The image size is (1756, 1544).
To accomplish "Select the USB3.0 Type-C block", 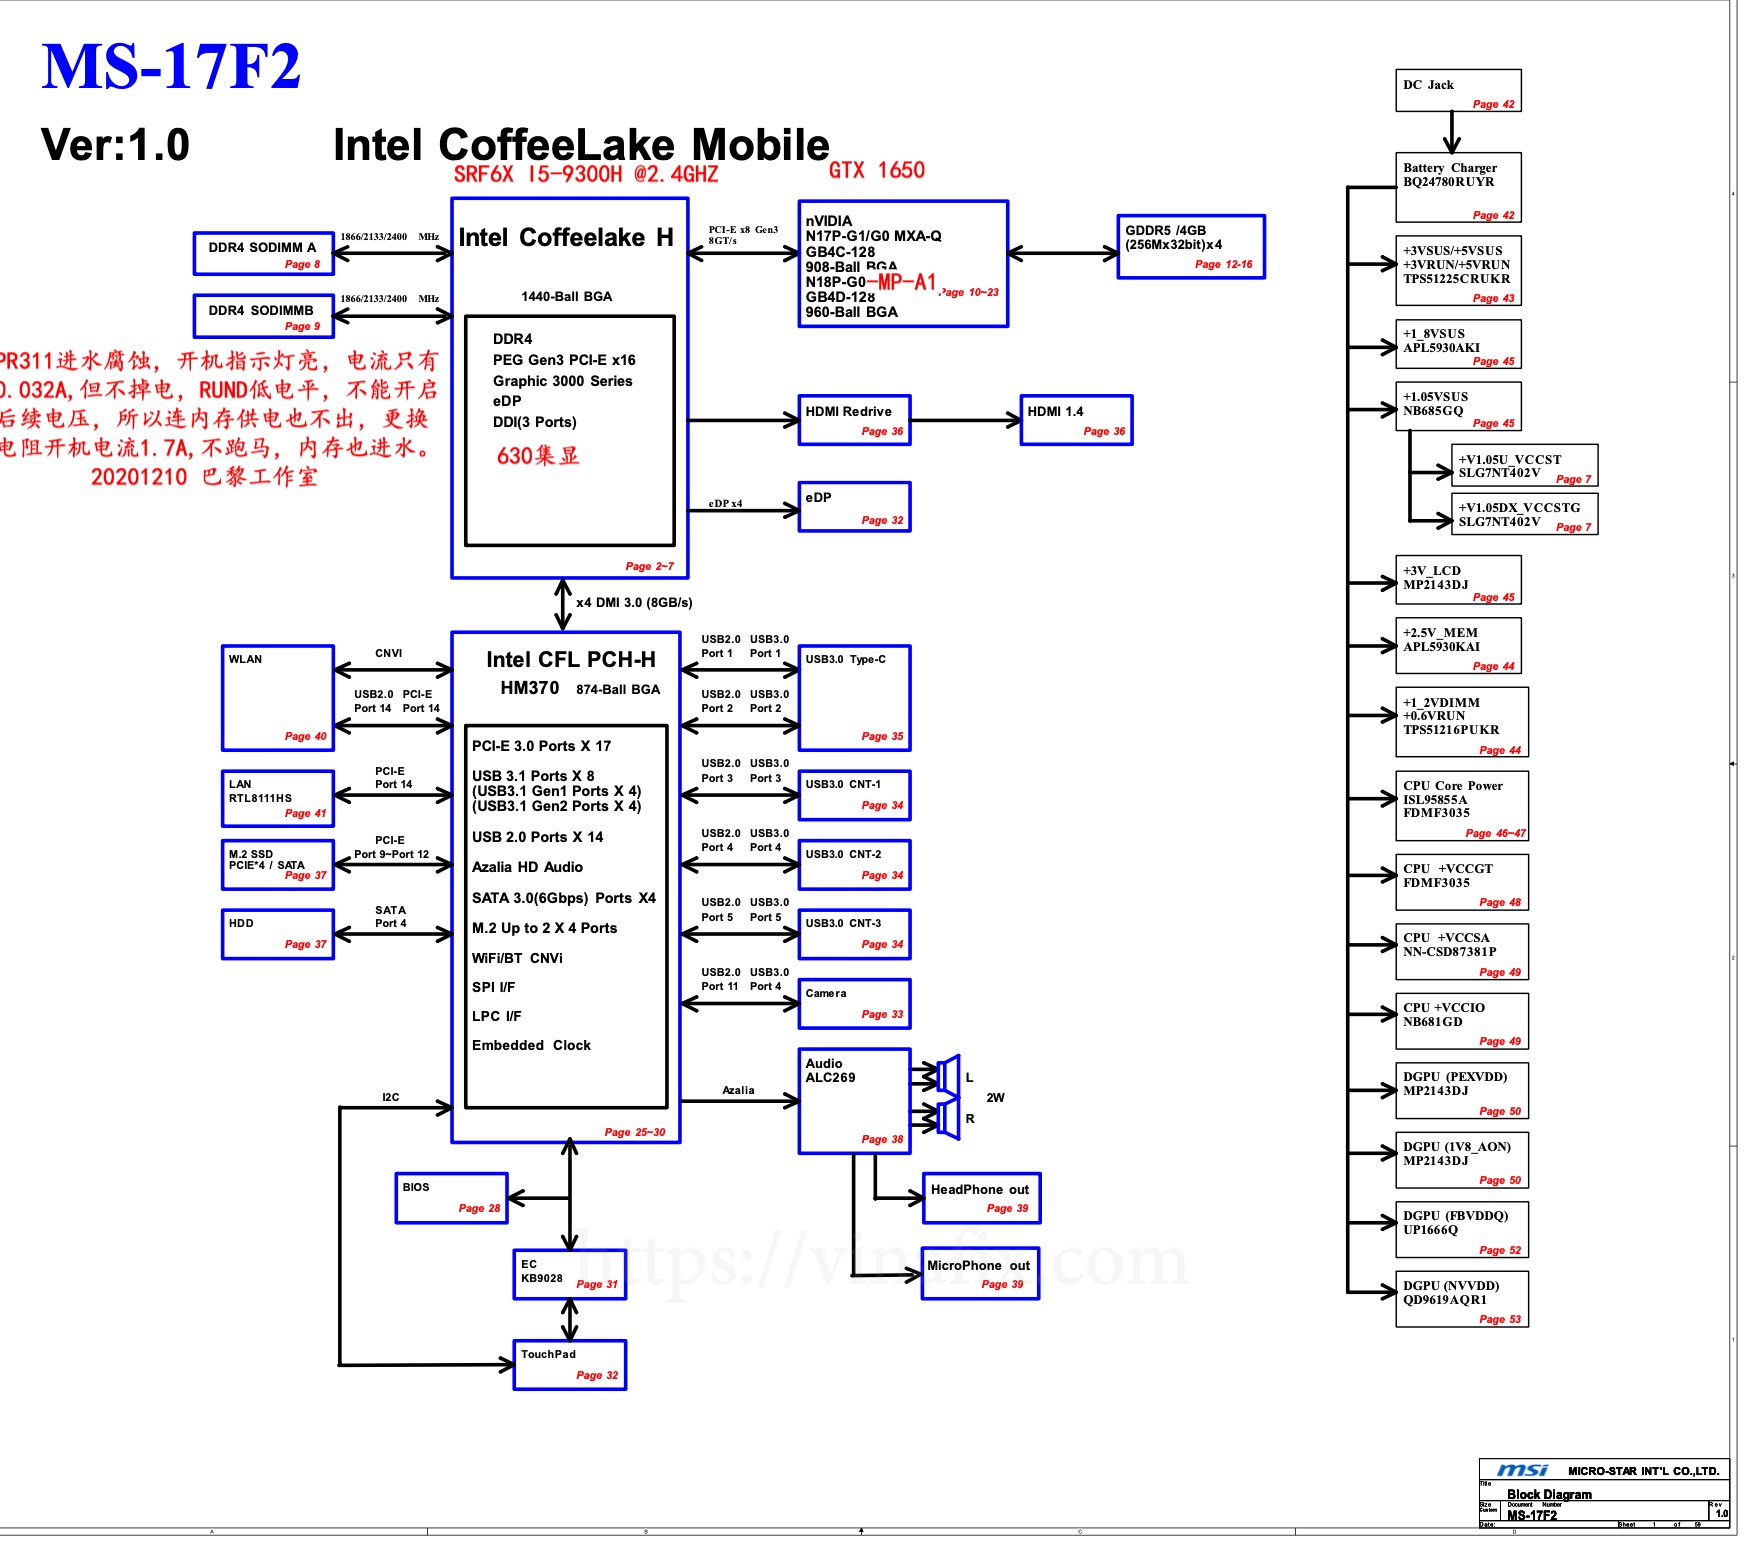I will point(855,698).
